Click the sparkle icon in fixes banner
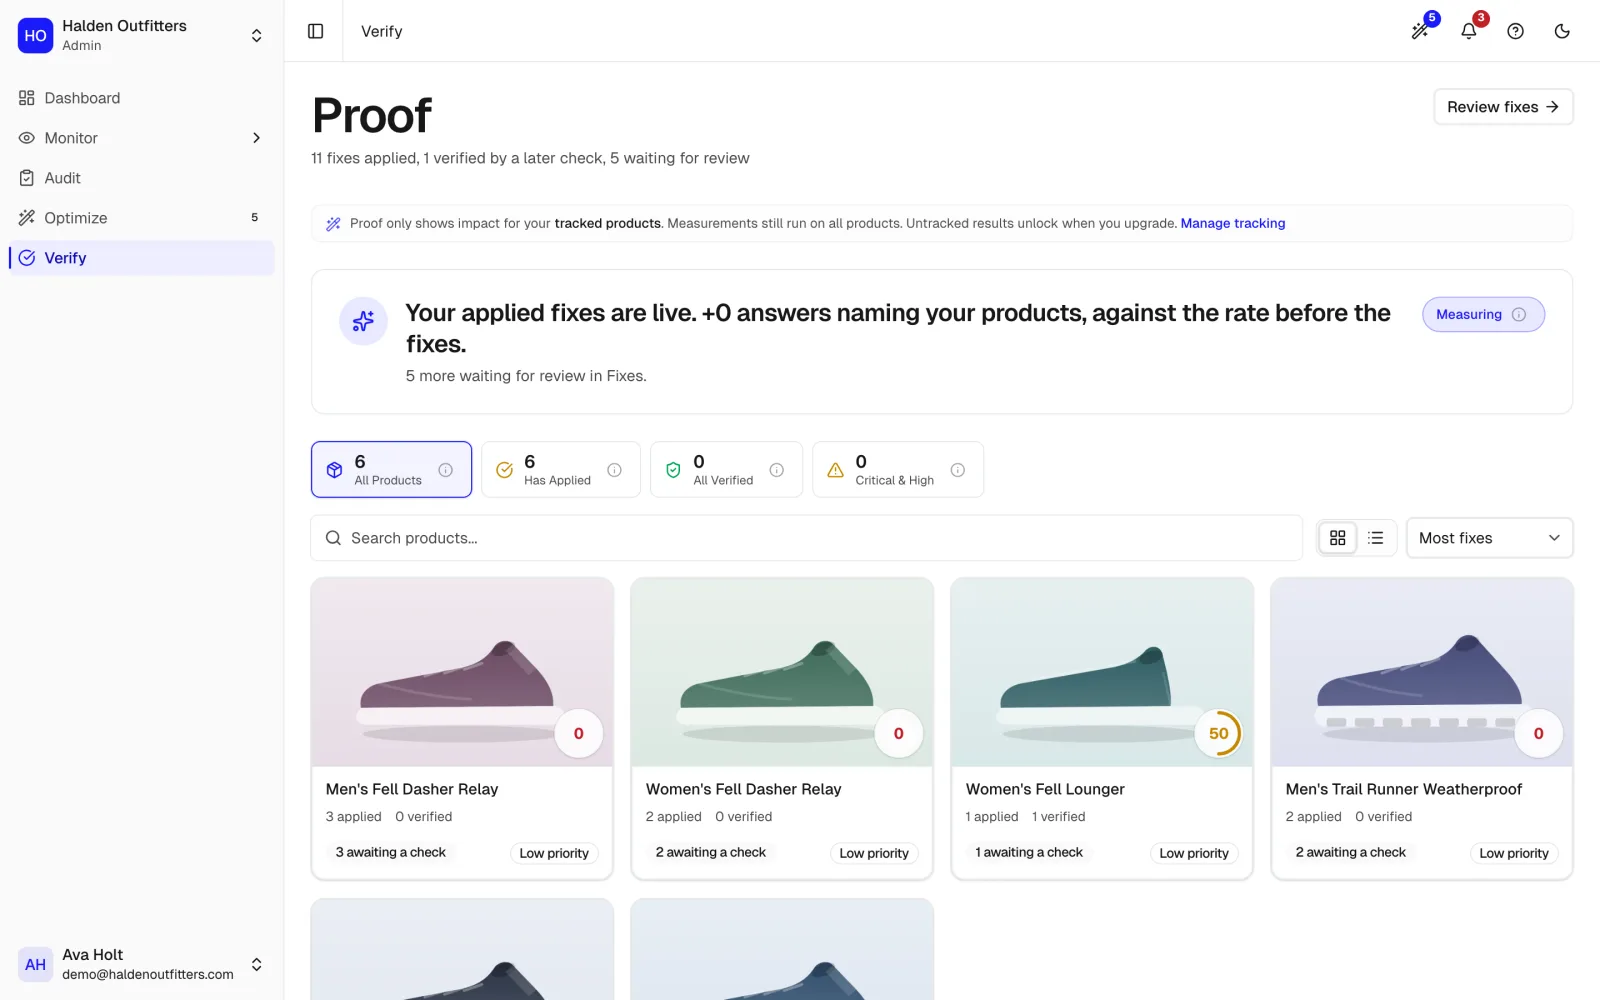The height and width of the screenshot is (1000, 1600). [x=363, y=321]
